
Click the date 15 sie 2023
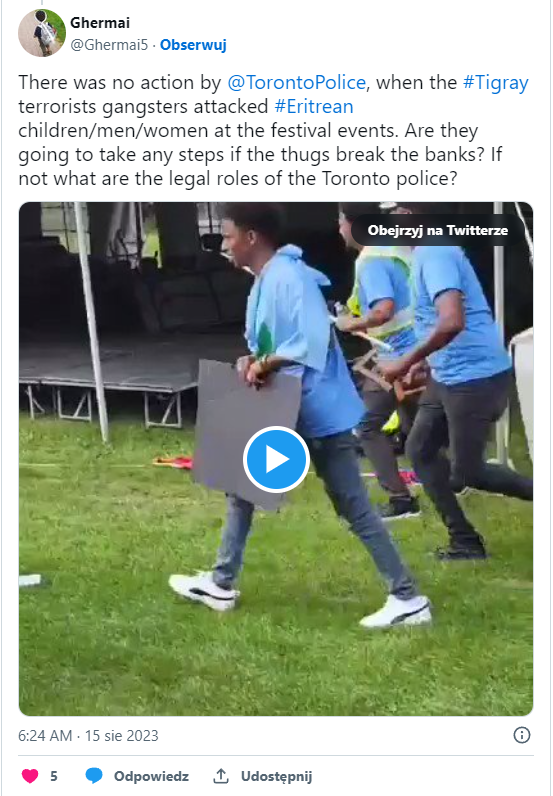[x=121, y=736]
